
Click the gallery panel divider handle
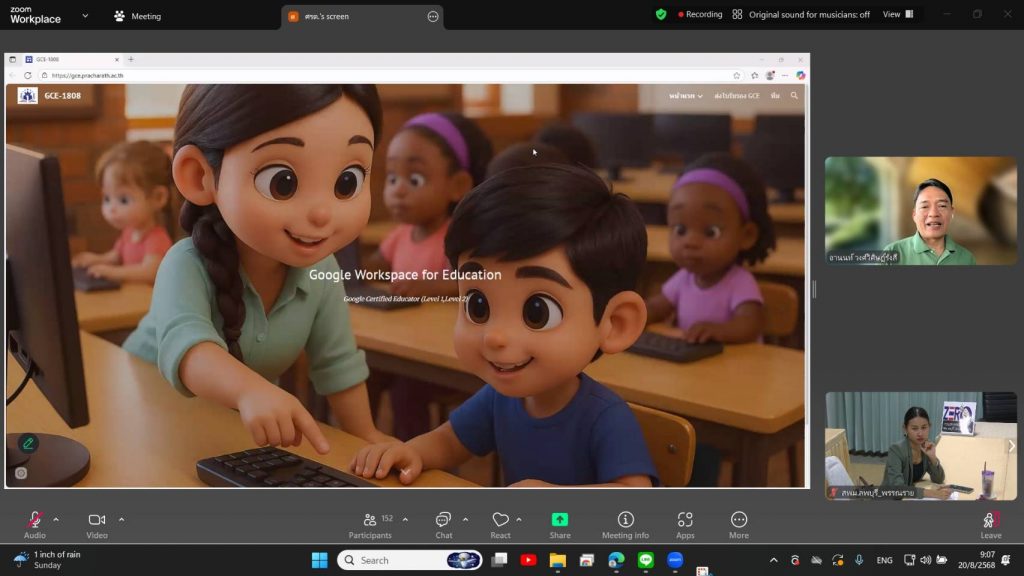814,289
